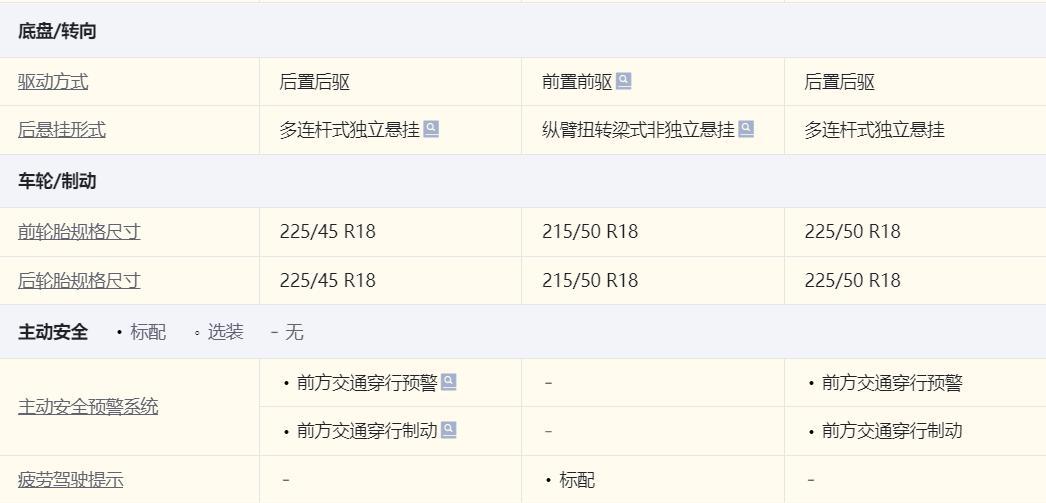Open magnifier icon after 纵臂扭转梁式非独立悬挂
The width and height of the screenshot is (1046, 503).
pyautogui.click(x=746, y=129)
